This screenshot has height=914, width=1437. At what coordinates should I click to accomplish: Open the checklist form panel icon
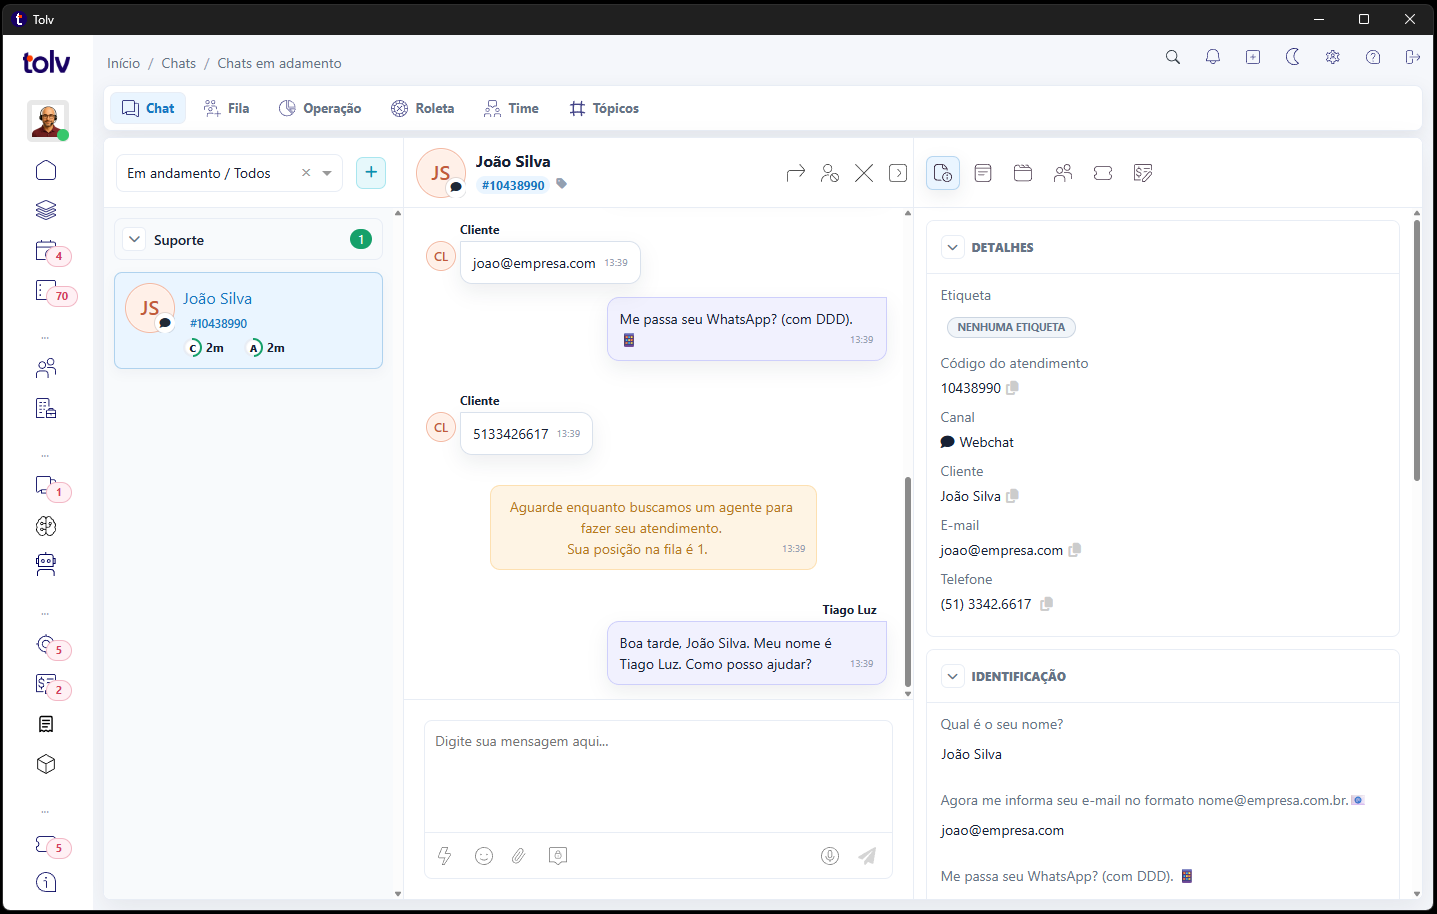coord(1143,173)
